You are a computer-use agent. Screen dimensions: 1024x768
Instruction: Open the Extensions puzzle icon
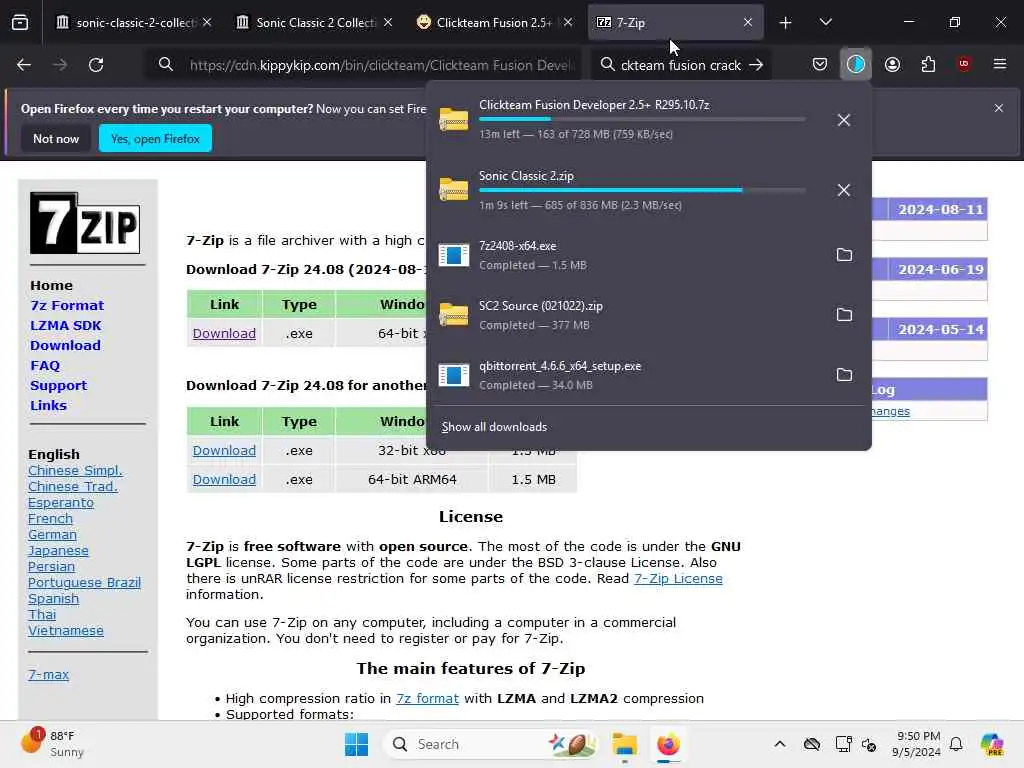click(928, 65)
